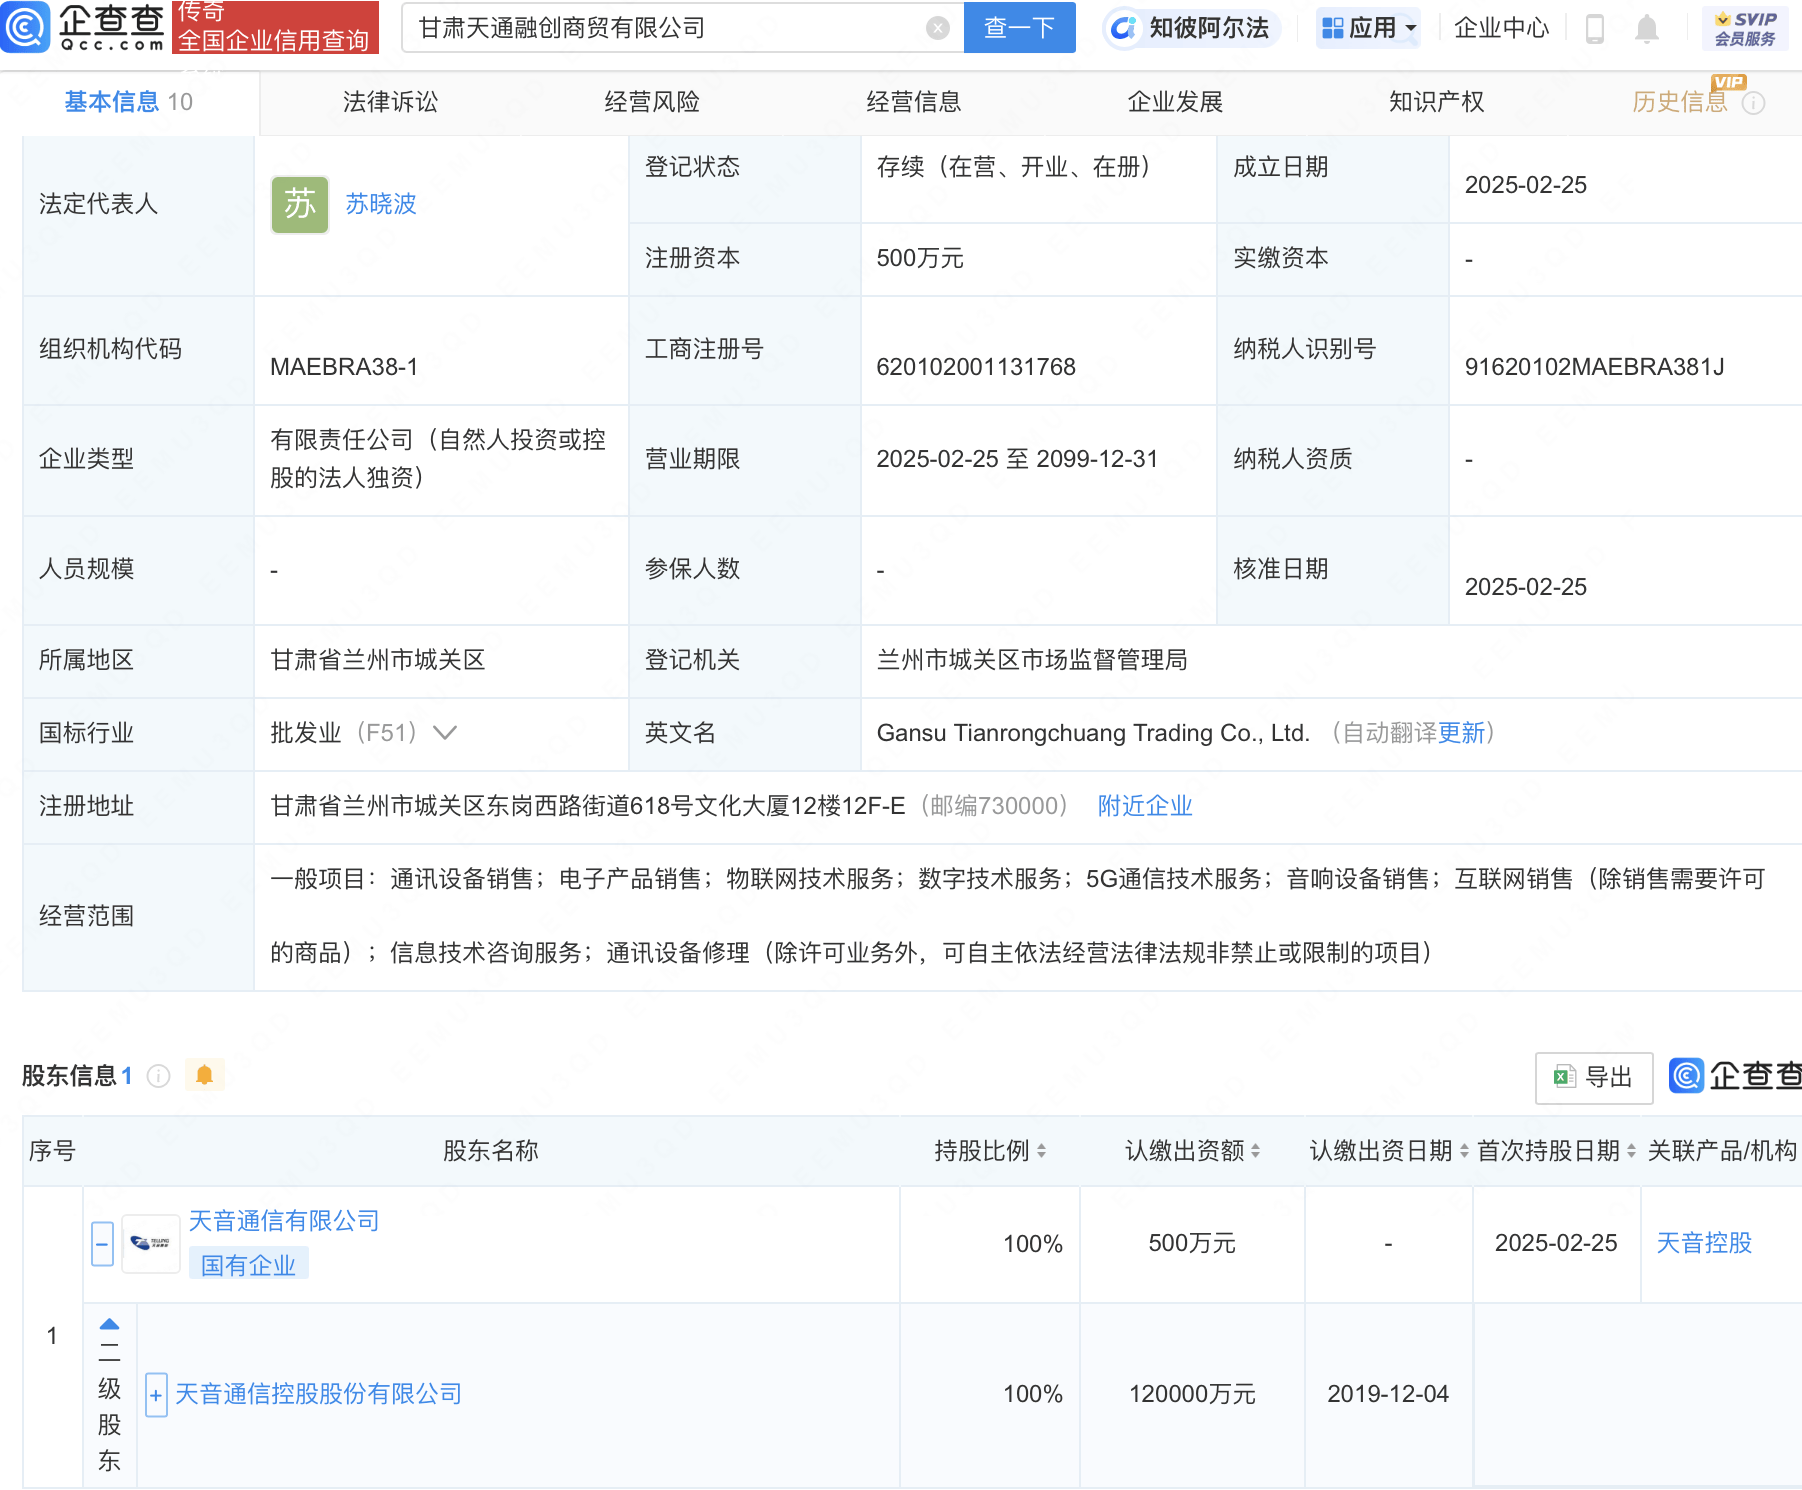The height and width of the screenshot is (1490, 1802).
Task: Switch to 经营信息 tab
Action: (913, 102)
